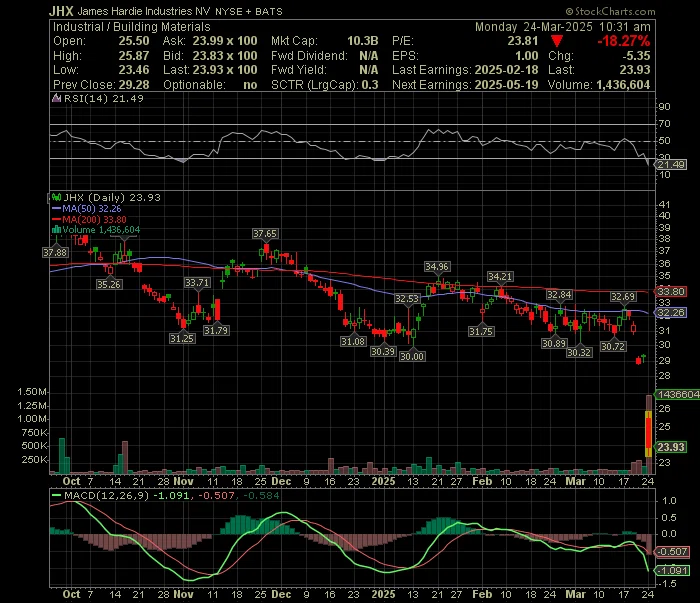Click the MA(200) 33.80 legend entry
Viewport: 700px width, 603px height.
pos(94,220)
